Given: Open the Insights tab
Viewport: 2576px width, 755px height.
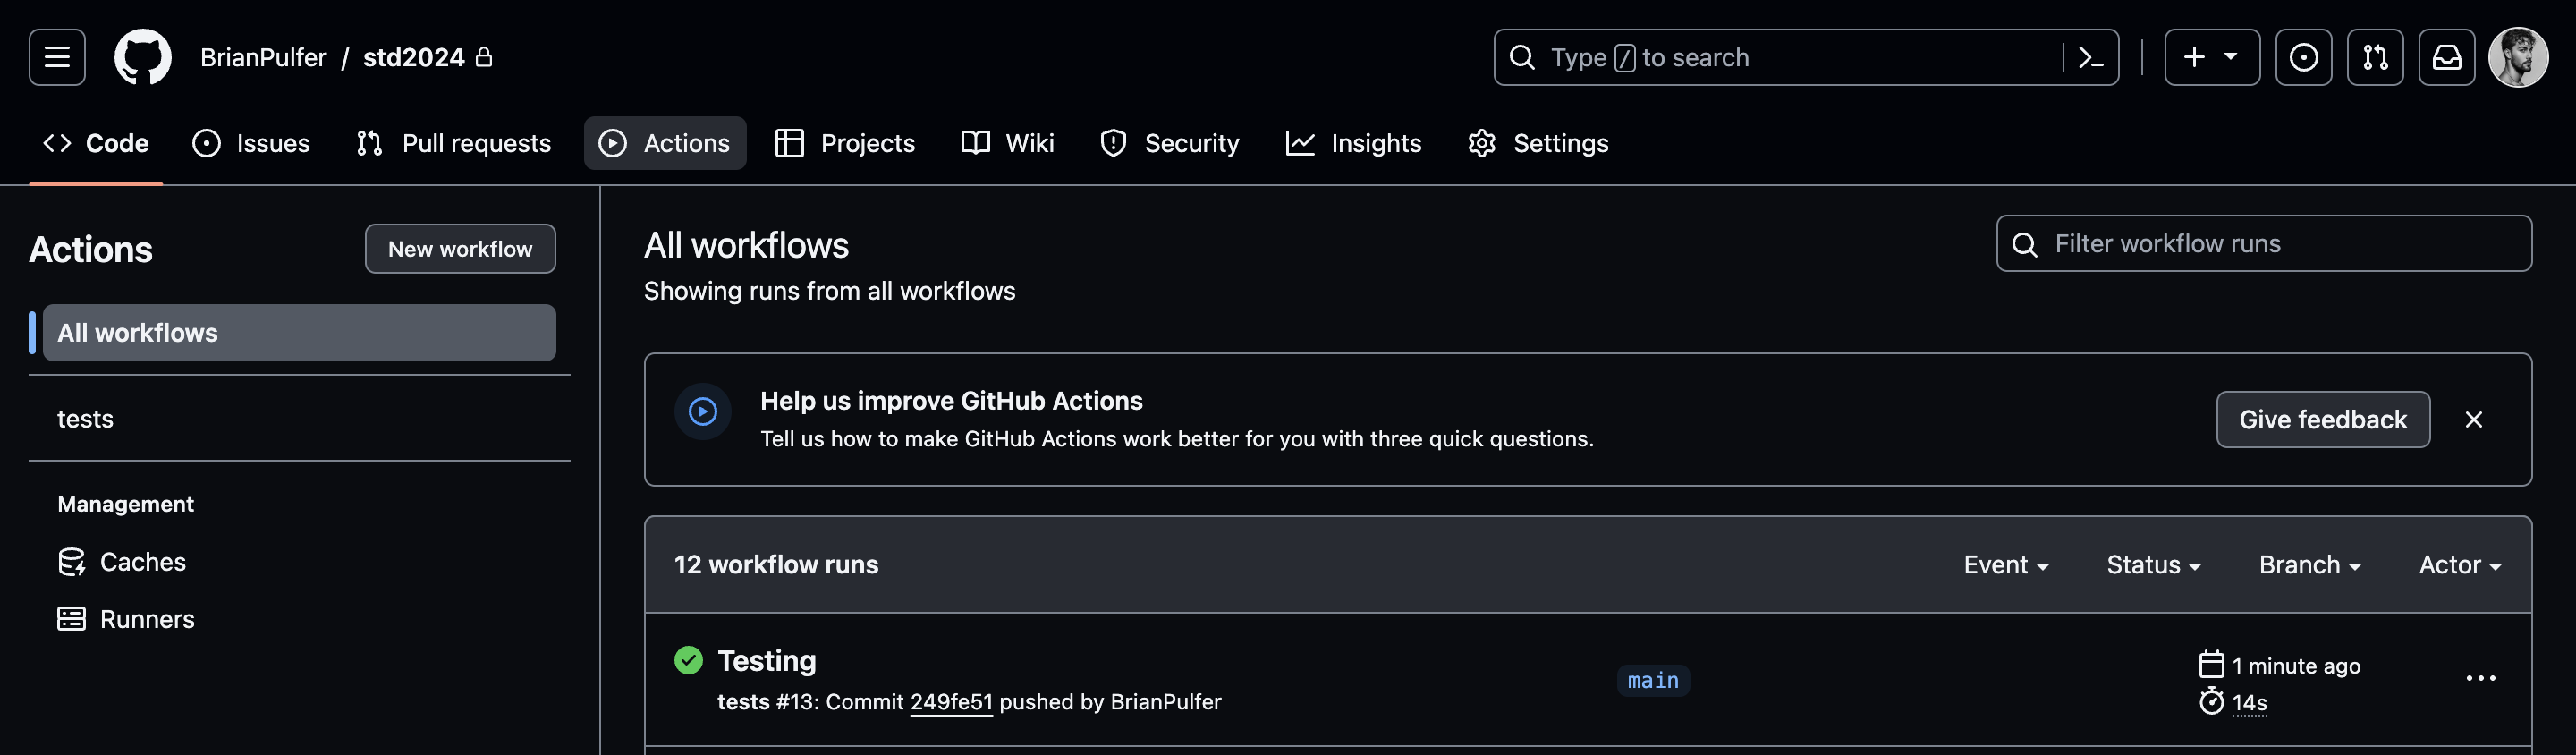Looking at the screenshot, I should click(1353, 143).
